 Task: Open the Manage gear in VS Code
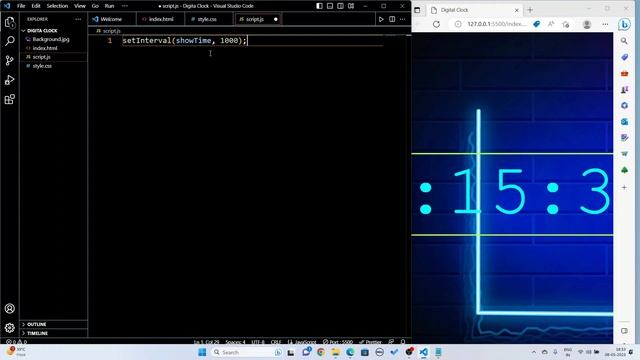(x=10, y=328)
